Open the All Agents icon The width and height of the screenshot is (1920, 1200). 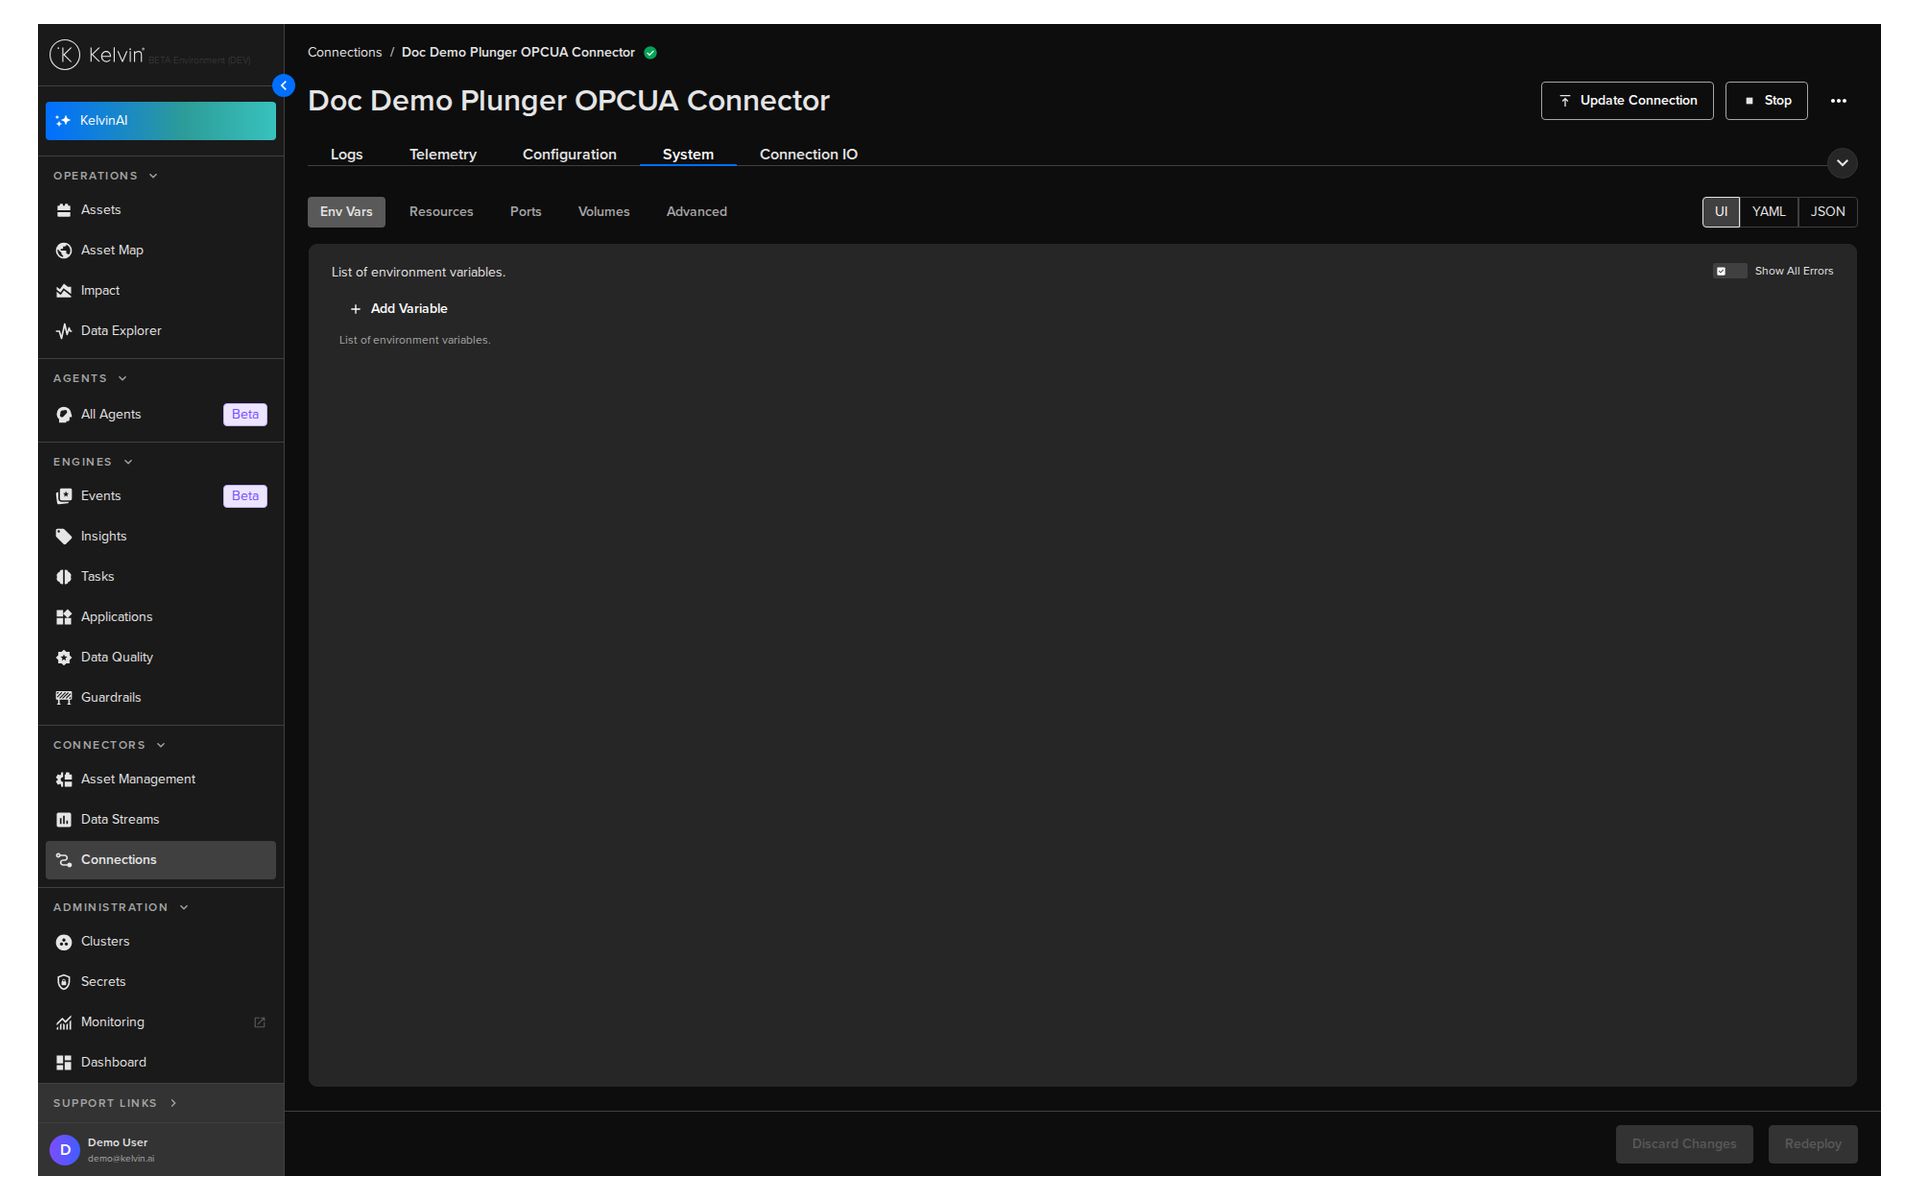(64, 415)
